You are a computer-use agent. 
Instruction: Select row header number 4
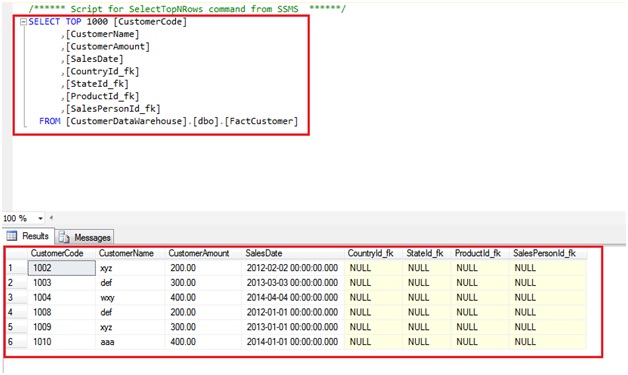tap(16, 312)
